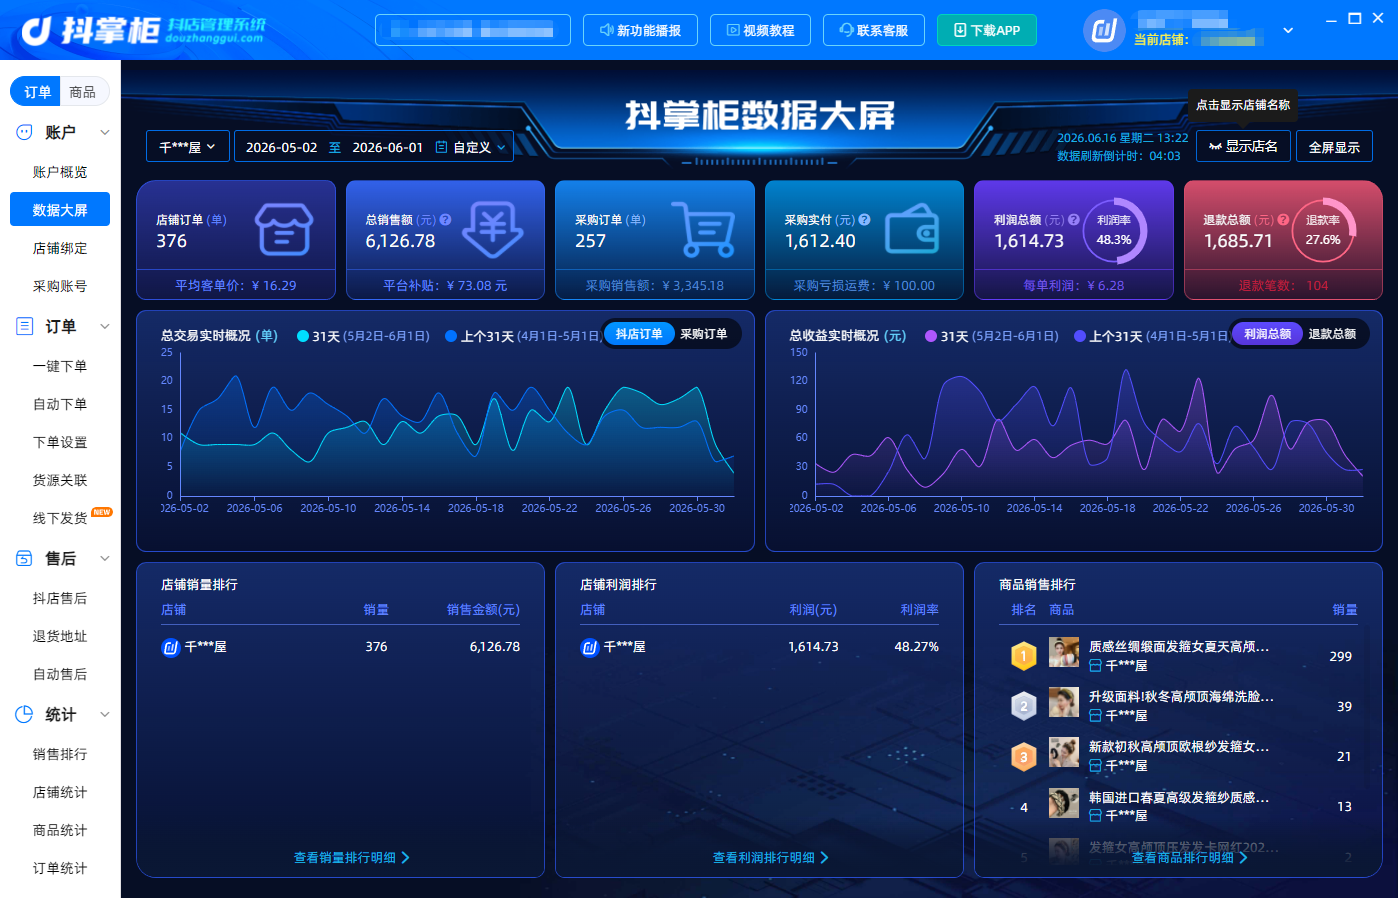
Task: Click the 下载APP download icon
Action: tap(960, 30)
